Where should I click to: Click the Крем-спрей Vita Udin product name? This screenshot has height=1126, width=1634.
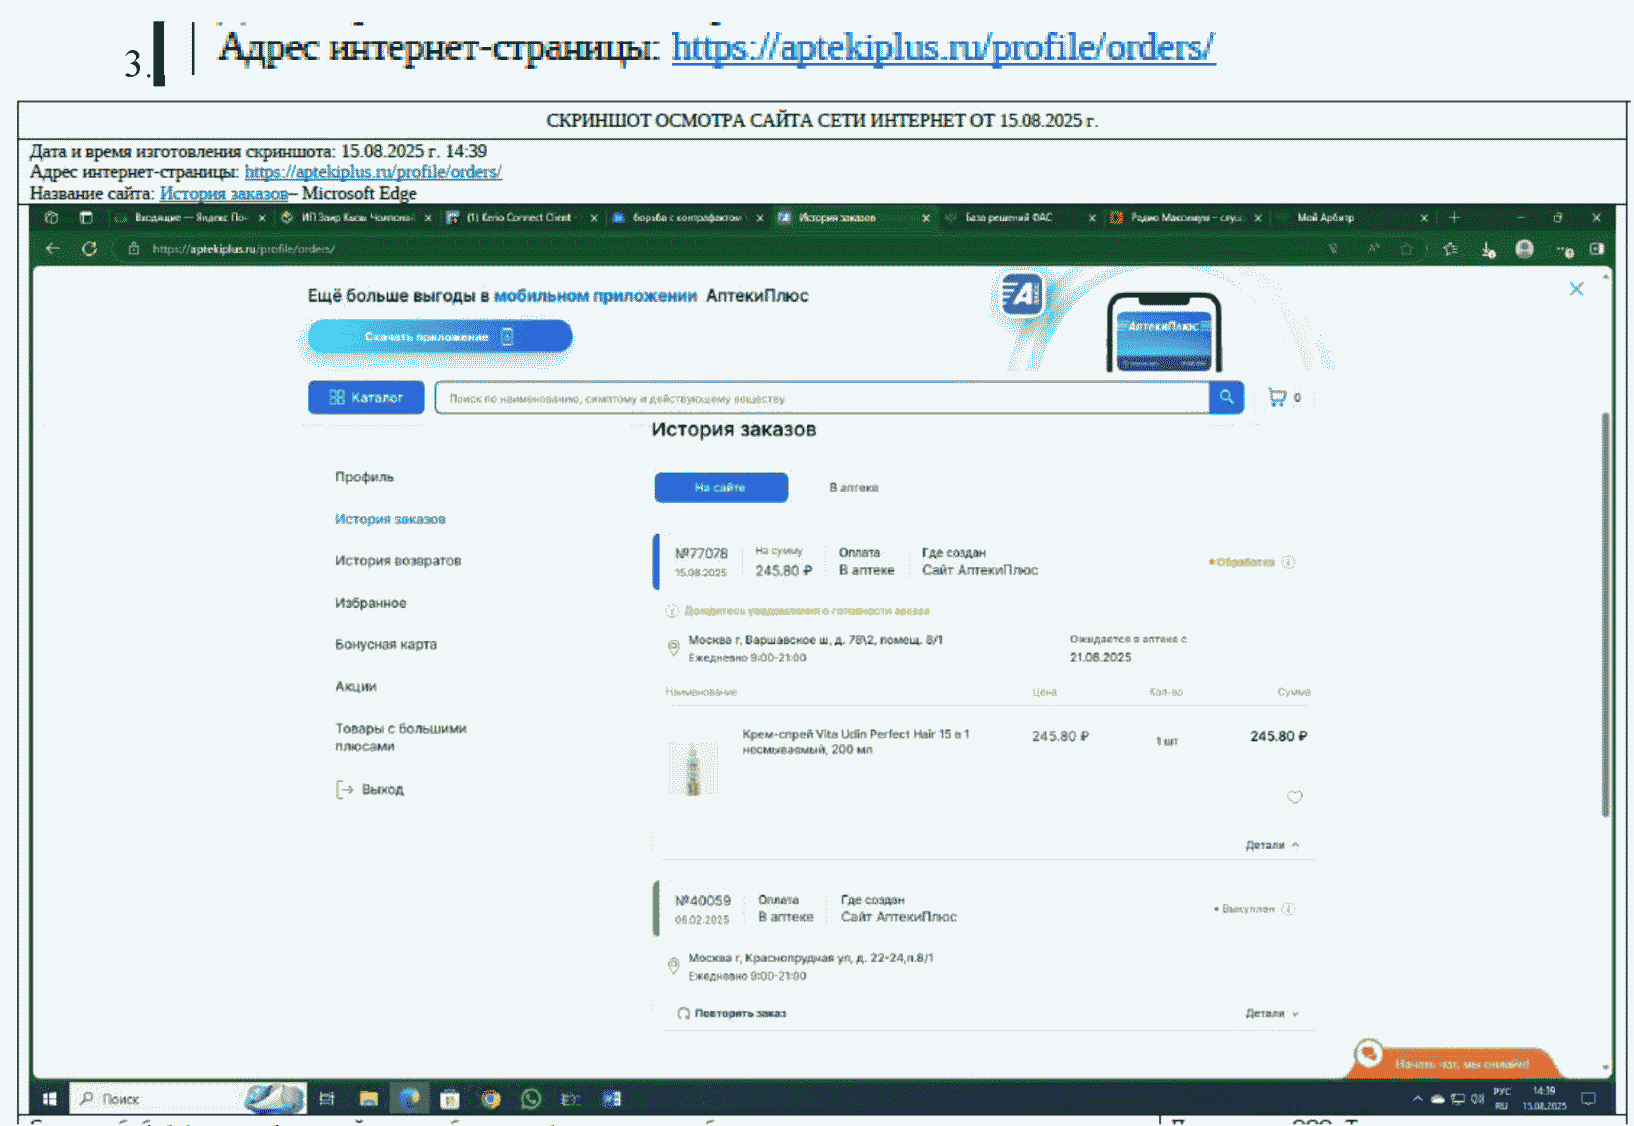855,741
